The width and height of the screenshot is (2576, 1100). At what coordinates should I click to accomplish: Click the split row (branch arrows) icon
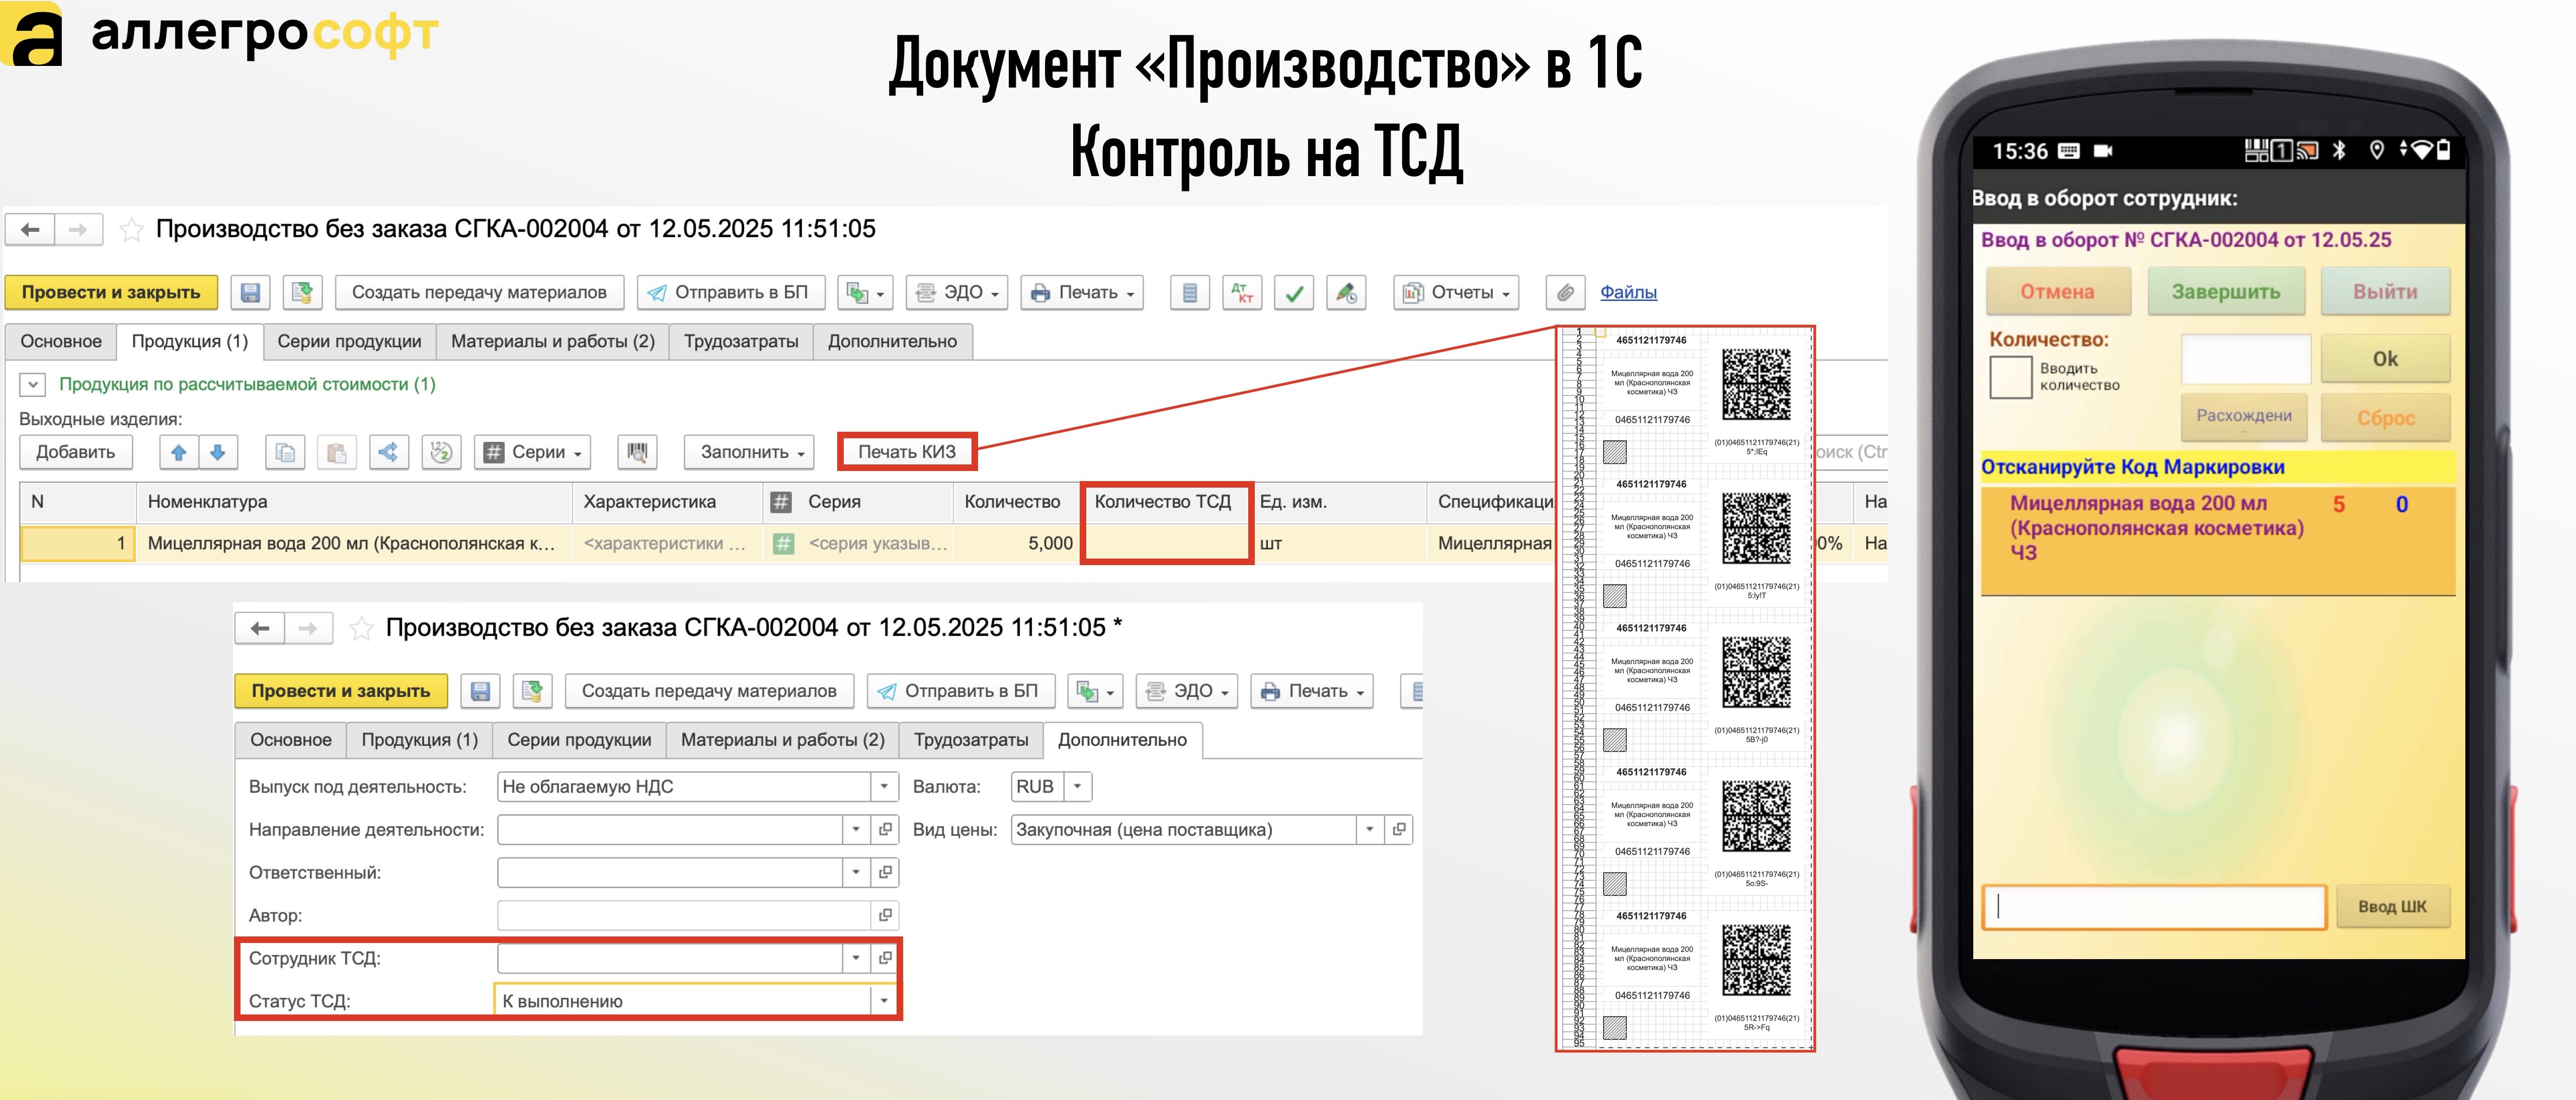click(389, 452)
